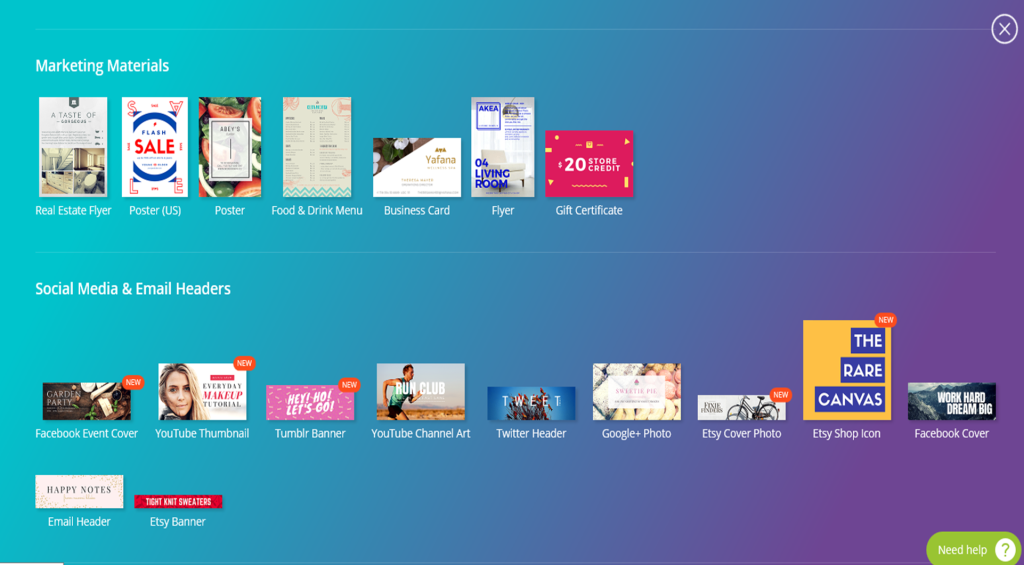
Task: Choose the Facebook Cover Work Hard thumbnail
Action: (952, 401)
